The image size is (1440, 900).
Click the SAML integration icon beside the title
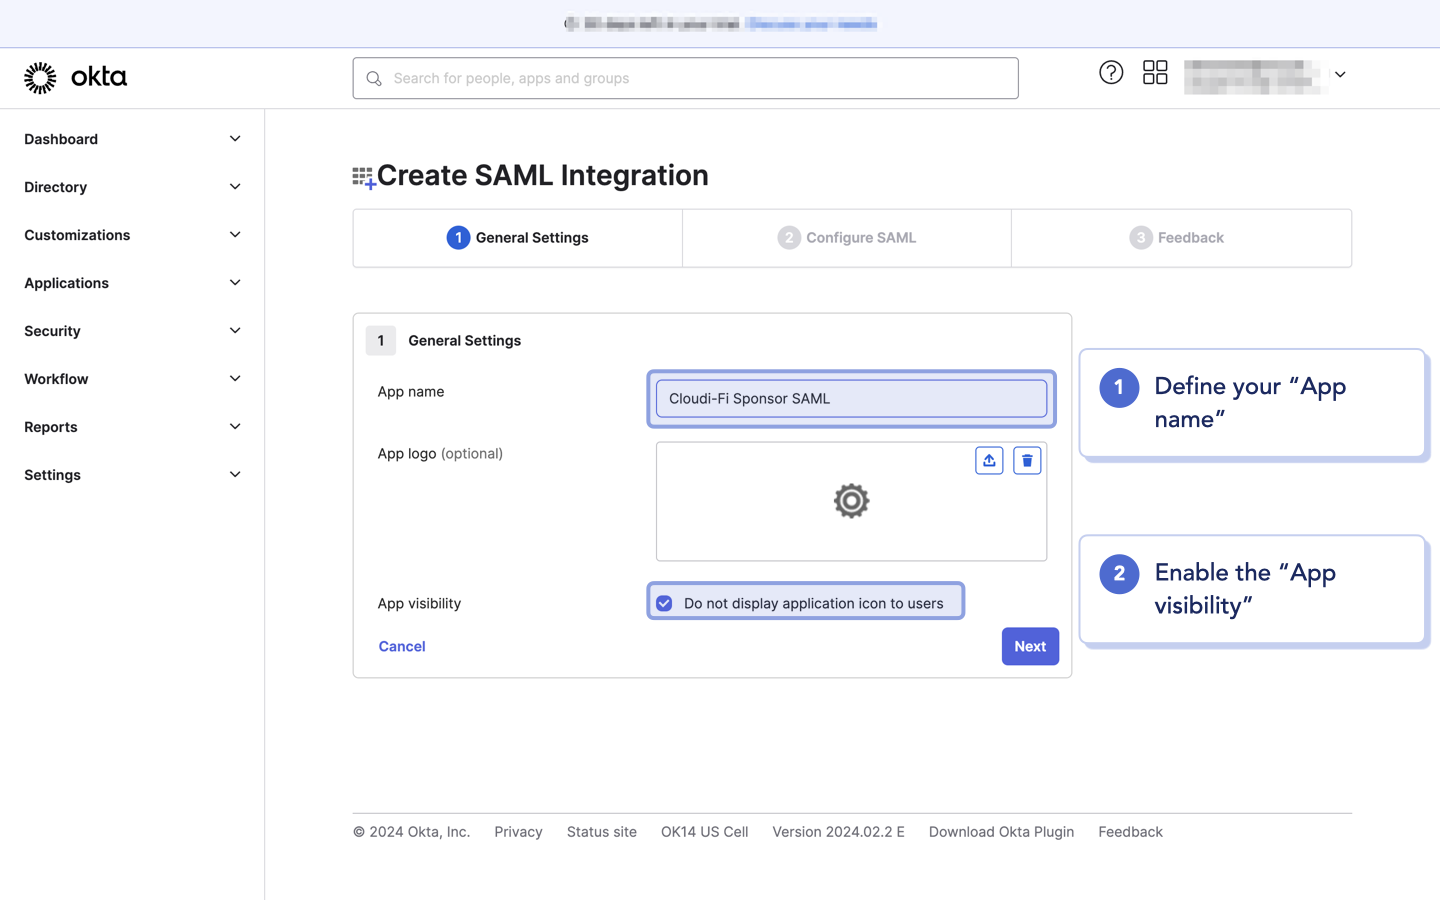pyautogui.click(x=364, y=175)
